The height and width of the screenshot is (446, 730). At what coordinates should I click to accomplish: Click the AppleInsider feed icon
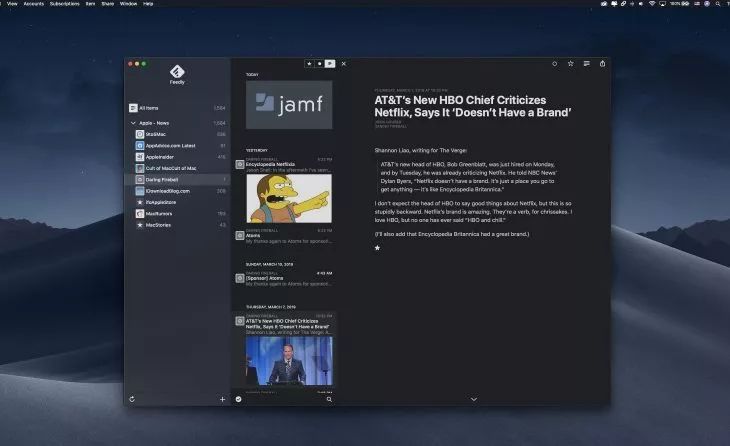tap(140, 157)
